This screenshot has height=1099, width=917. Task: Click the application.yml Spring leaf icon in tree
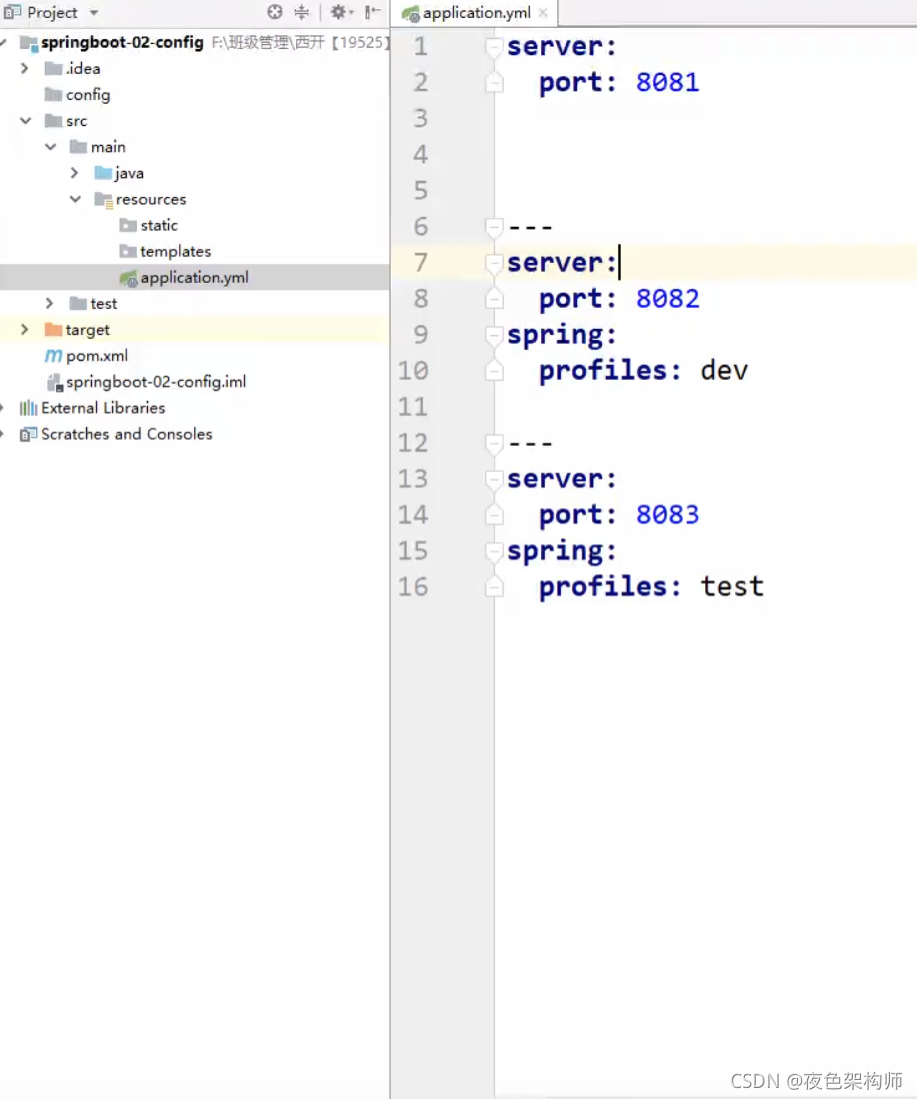click(128, 278)
